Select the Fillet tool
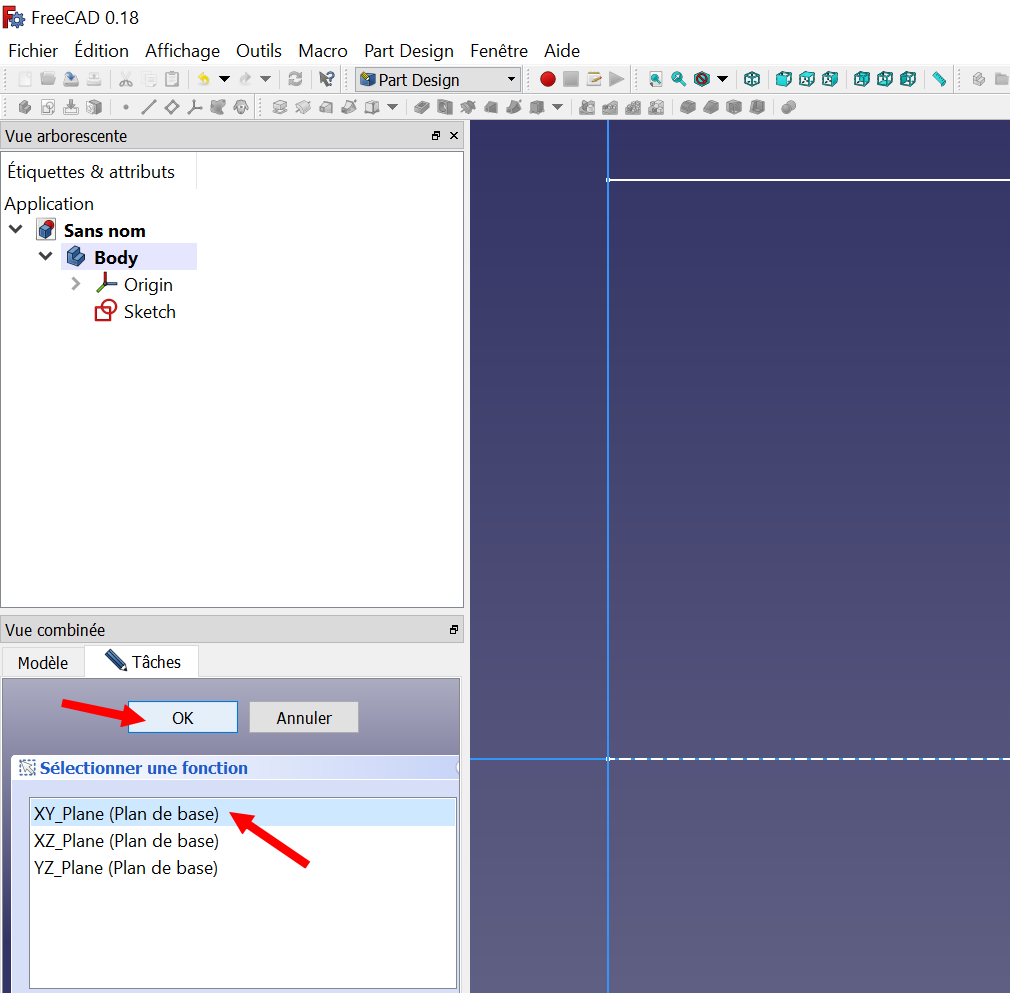The height and width of the screenshot is (993, 1010). click(688, 107)
